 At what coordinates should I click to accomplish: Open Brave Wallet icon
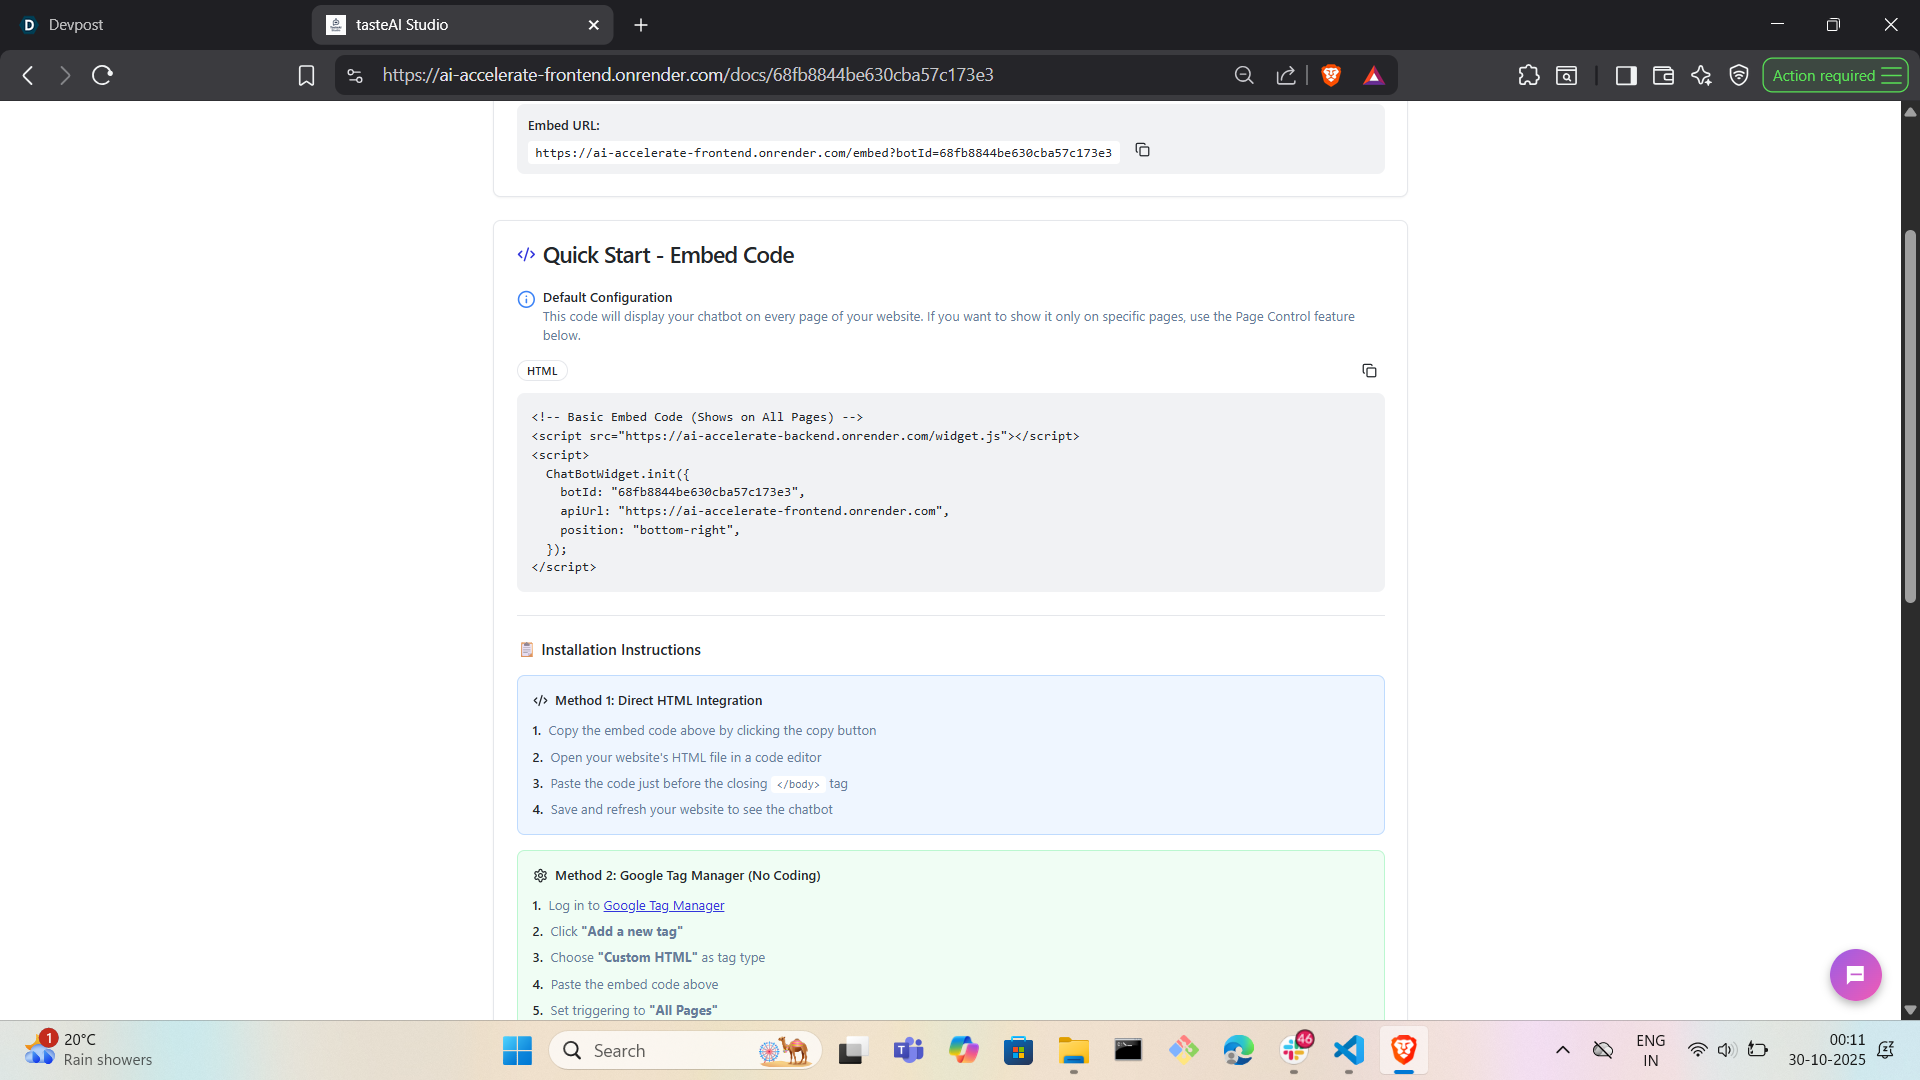[1663, 75]
